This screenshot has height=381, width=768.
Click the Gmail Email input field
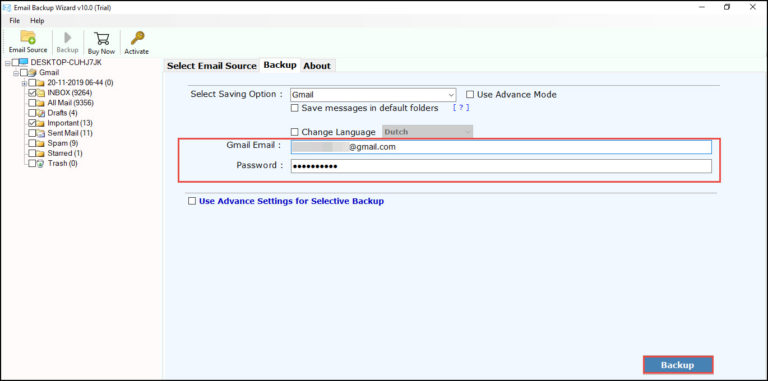point(501,147)
